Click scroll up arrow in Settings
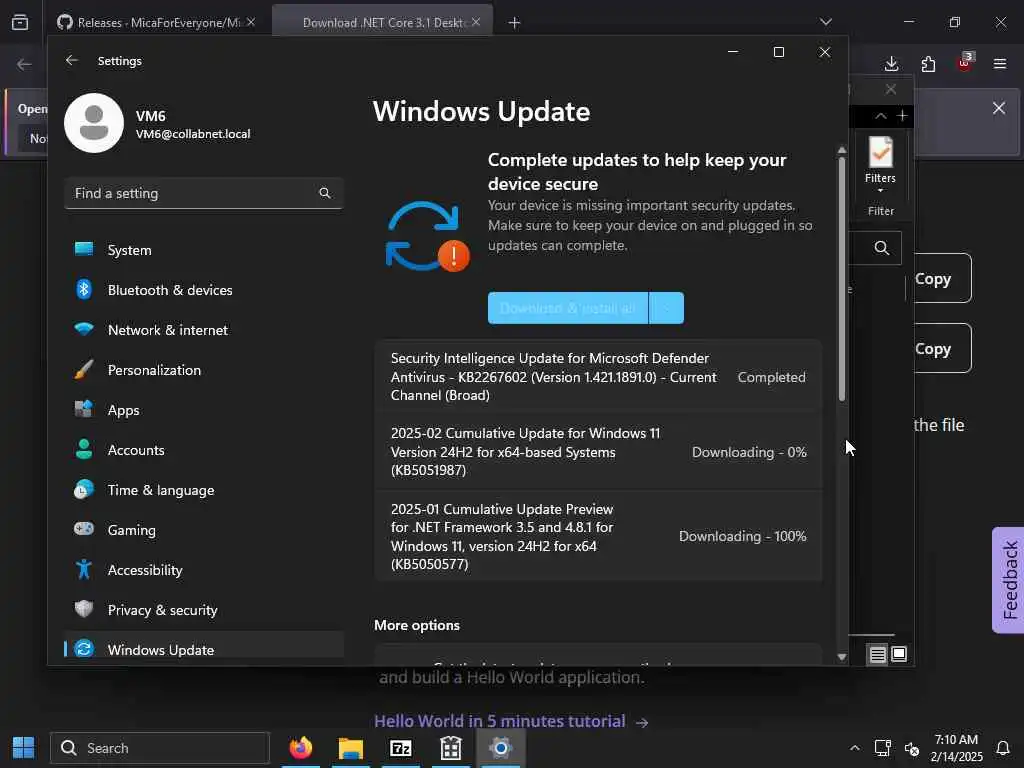1024x768 pixels. pyautogui.click(x=842, y=150)
